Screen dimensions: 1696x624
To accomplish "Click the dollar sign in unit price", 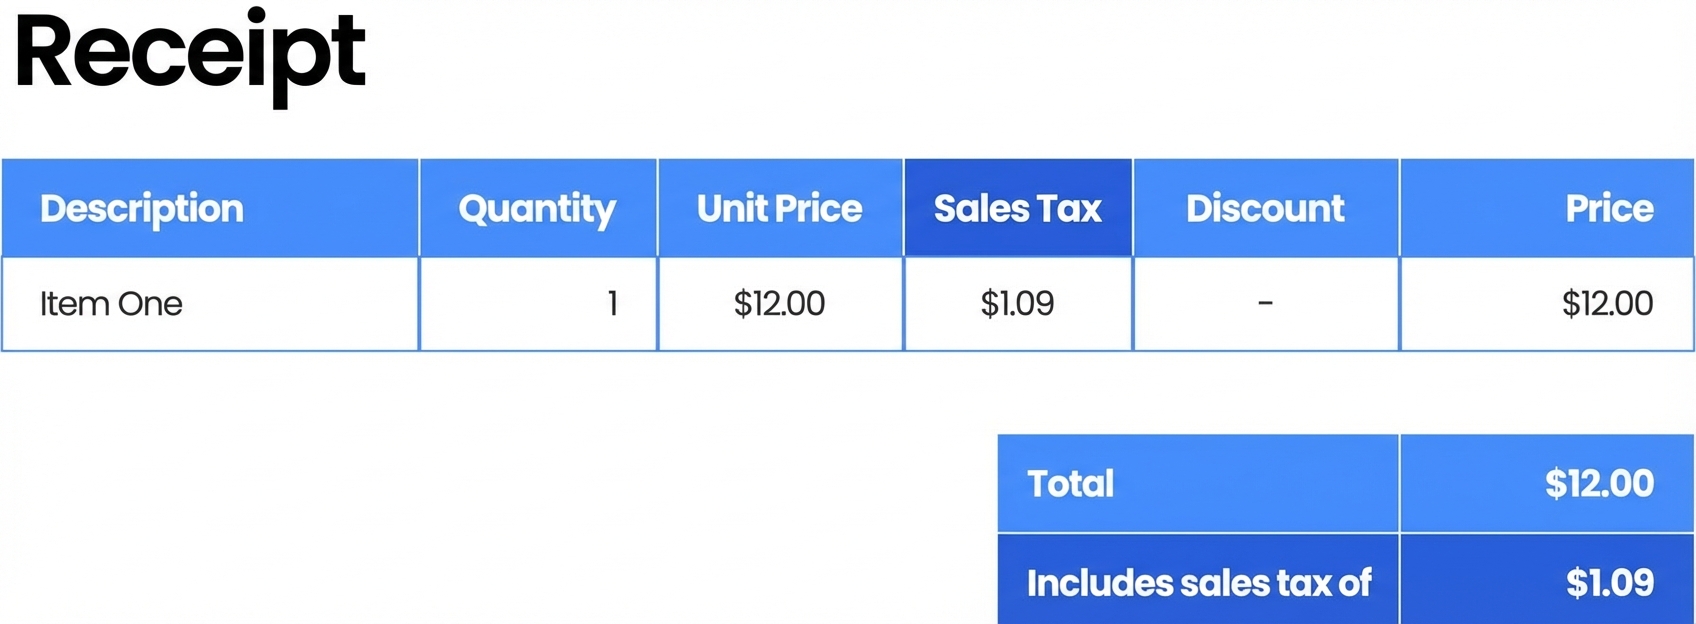I will click(742, 304).
